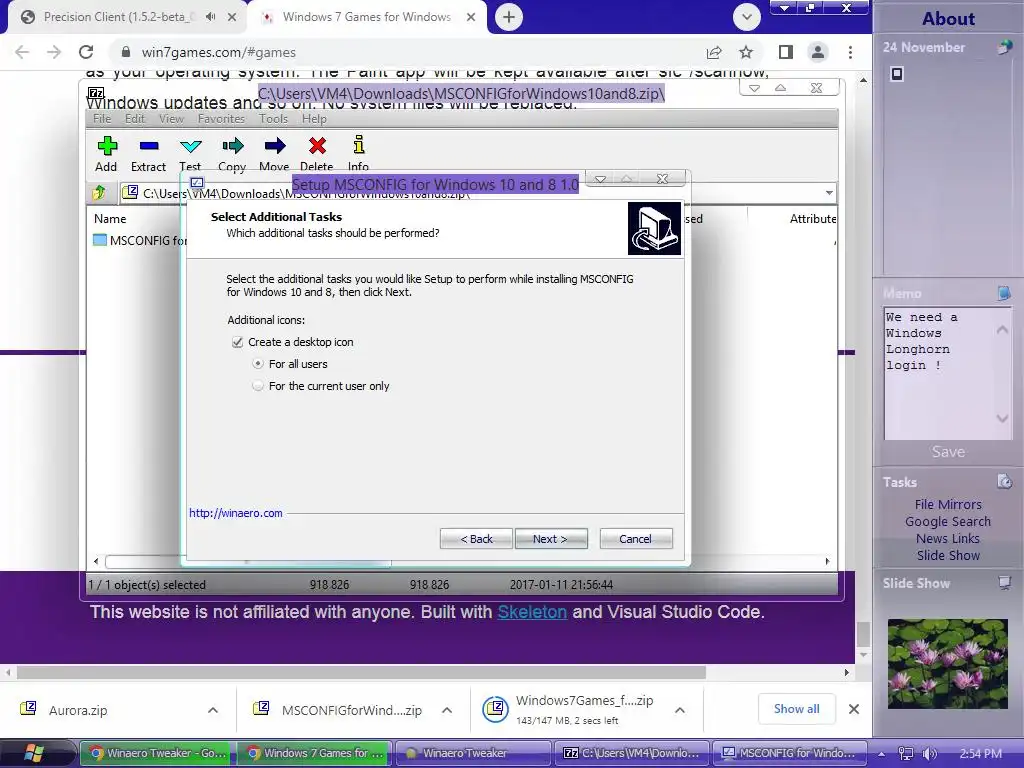
Task: Open Google Search task link
Action: (x=948, y=521)
